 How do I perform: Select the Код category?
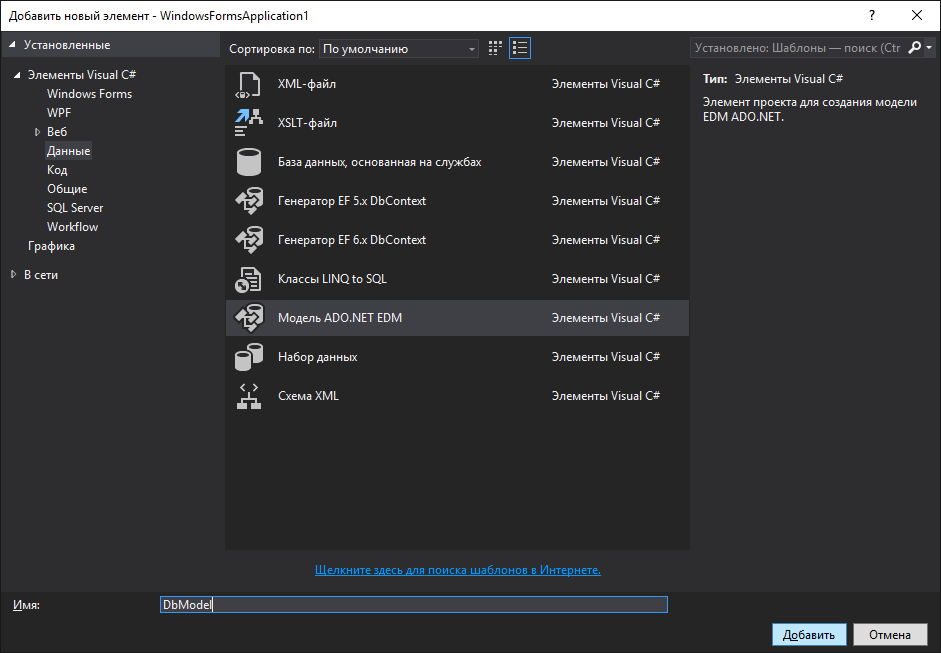(x=57, y=170)
